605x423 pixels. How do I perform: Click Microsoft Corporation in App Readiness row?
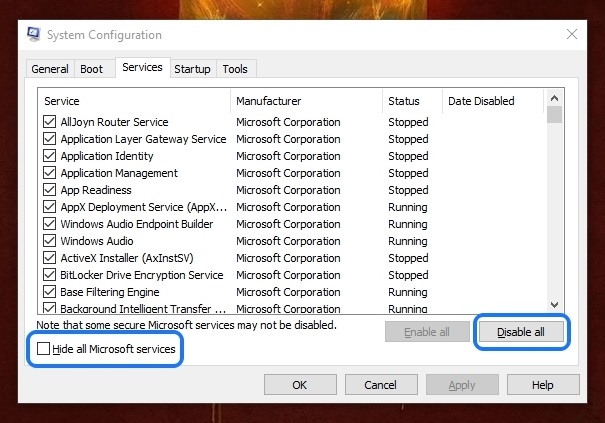[x=288, y=190]
